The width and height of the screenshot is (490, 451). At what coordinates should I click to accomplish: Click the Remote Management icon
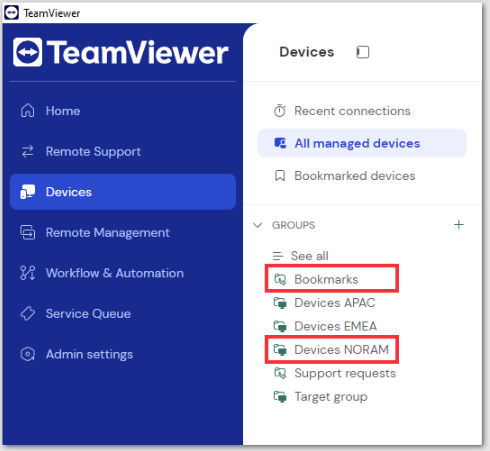coord(27,232)
